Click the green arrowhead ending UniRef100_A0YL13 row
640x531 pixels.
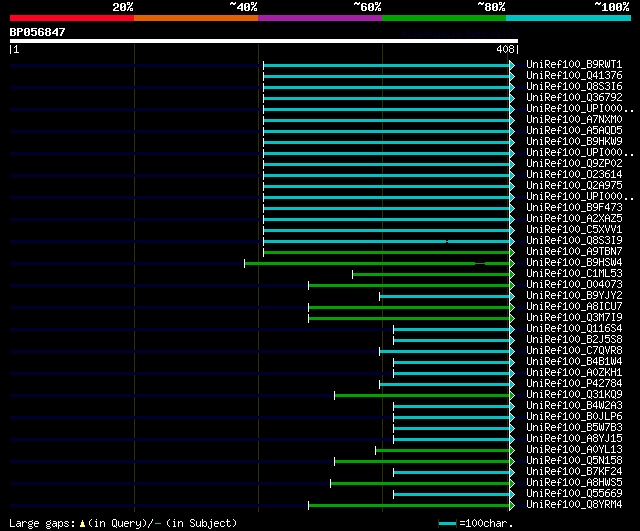tap(512, 451)
